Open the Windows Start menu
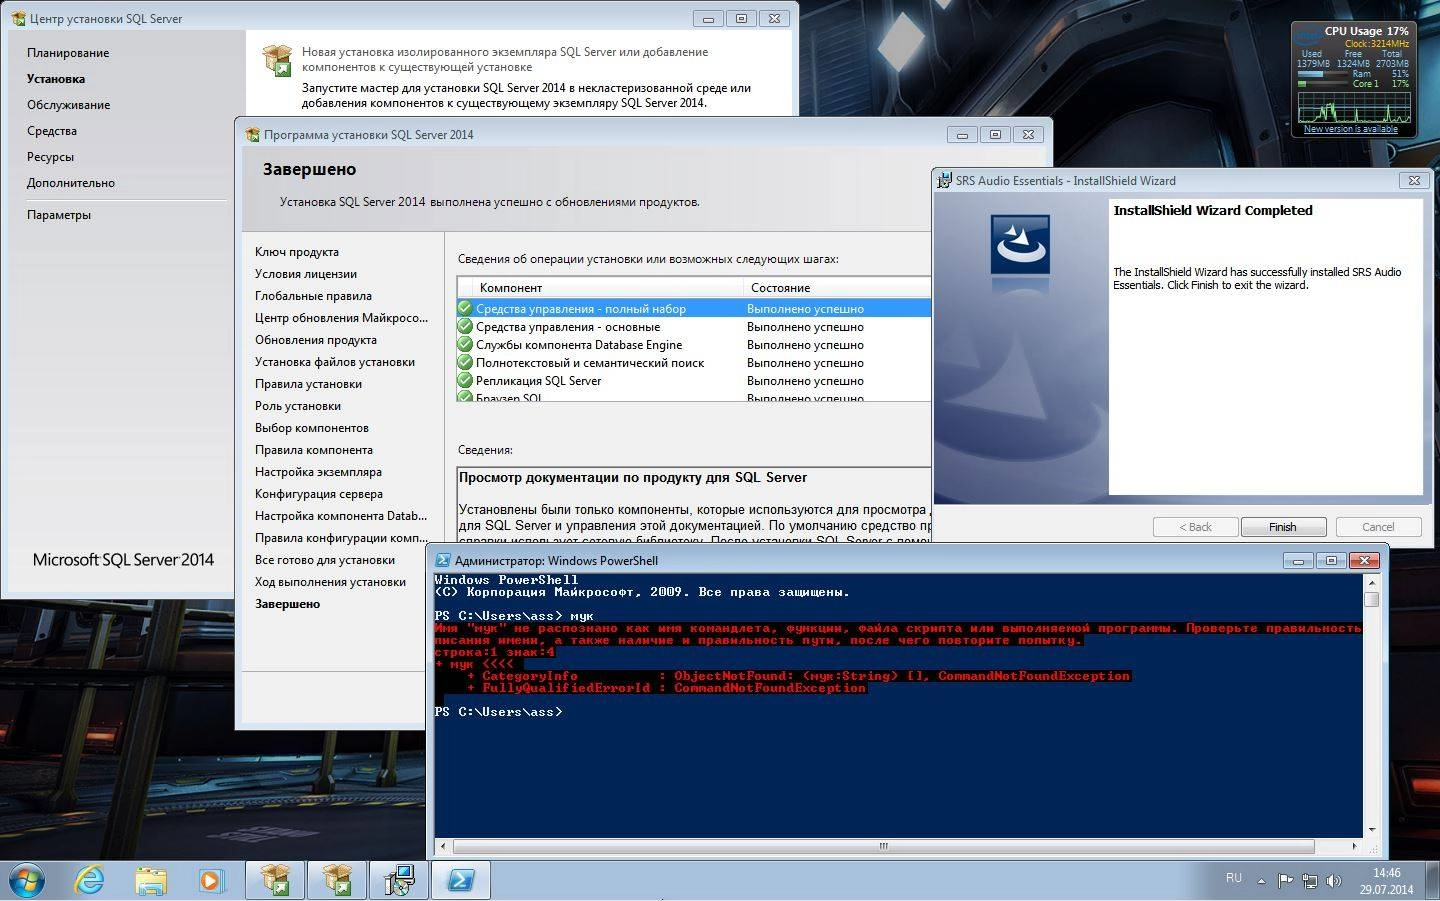Image resolution: width=1440 pixels, height=901 pixels. 27,880
